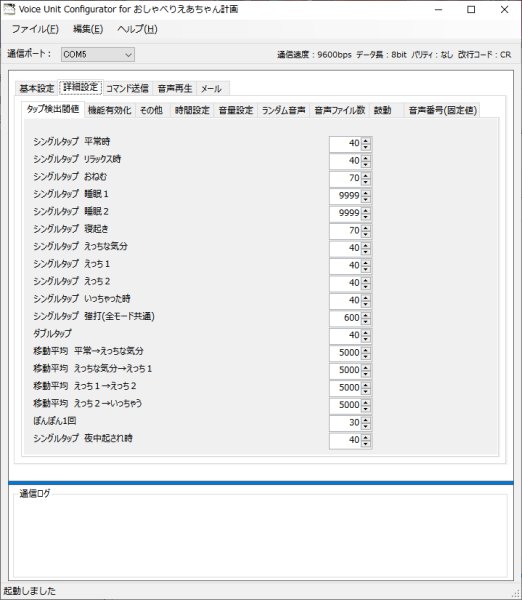Increase 移動平均 平常→えっちな気分 value with up arrow
This screenshot has width=522, height=600.
(x=366, y=350)
